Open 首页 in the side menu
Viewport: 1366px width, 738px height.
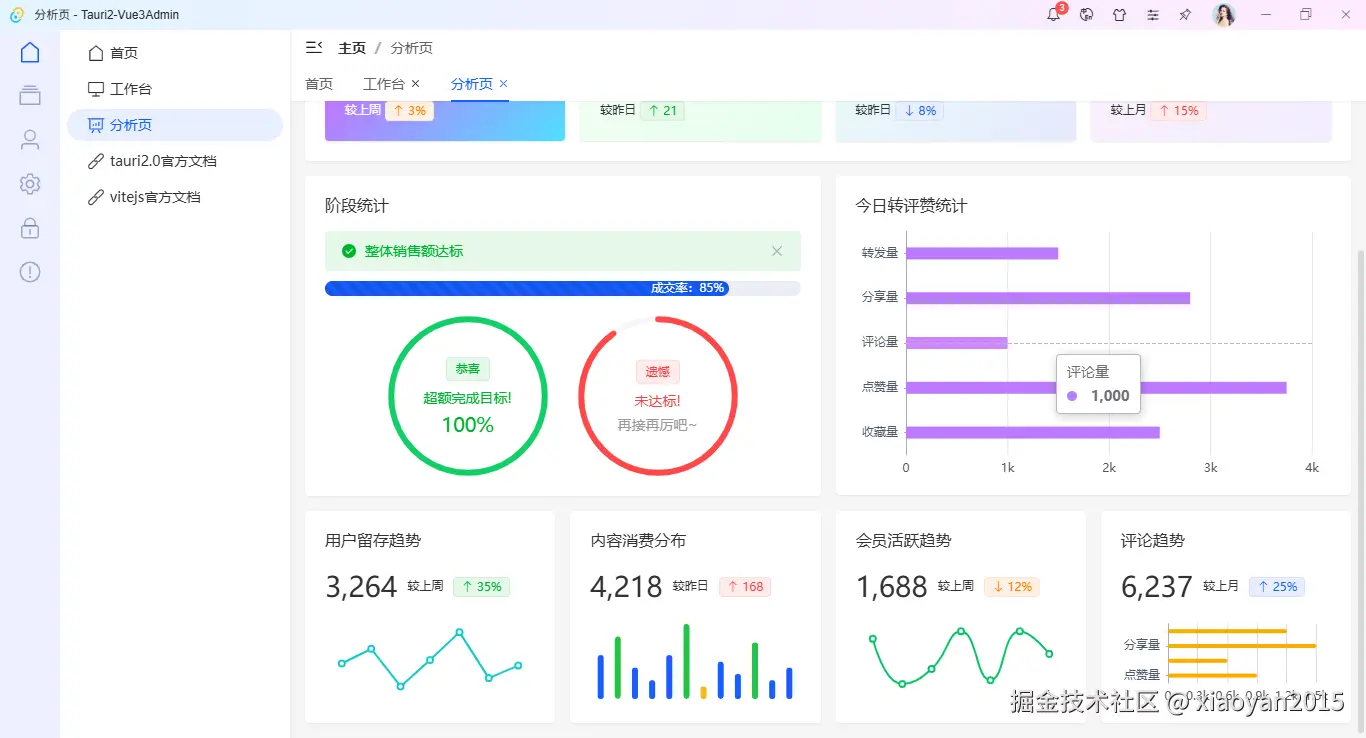(175, 53)
